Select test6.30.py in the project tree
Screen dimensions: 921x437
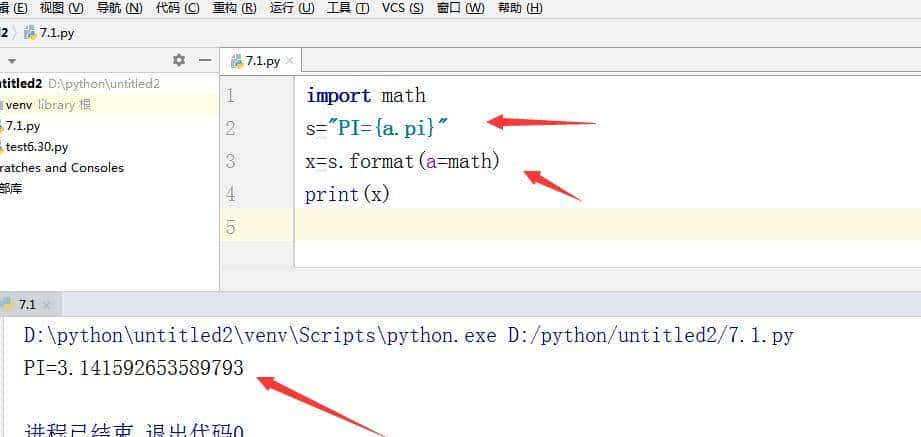pyautogui.click(x=36, y=147)
